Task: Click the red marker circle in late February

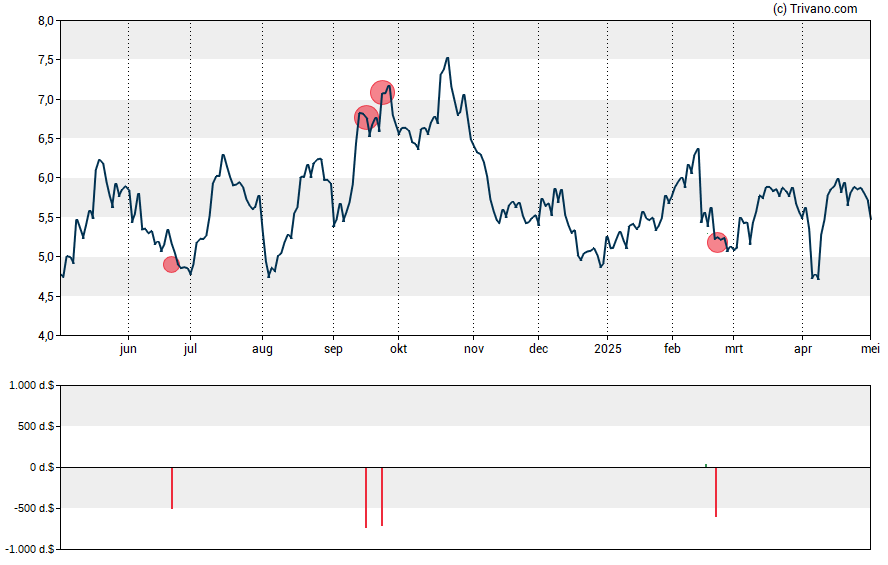Action: 717,242
